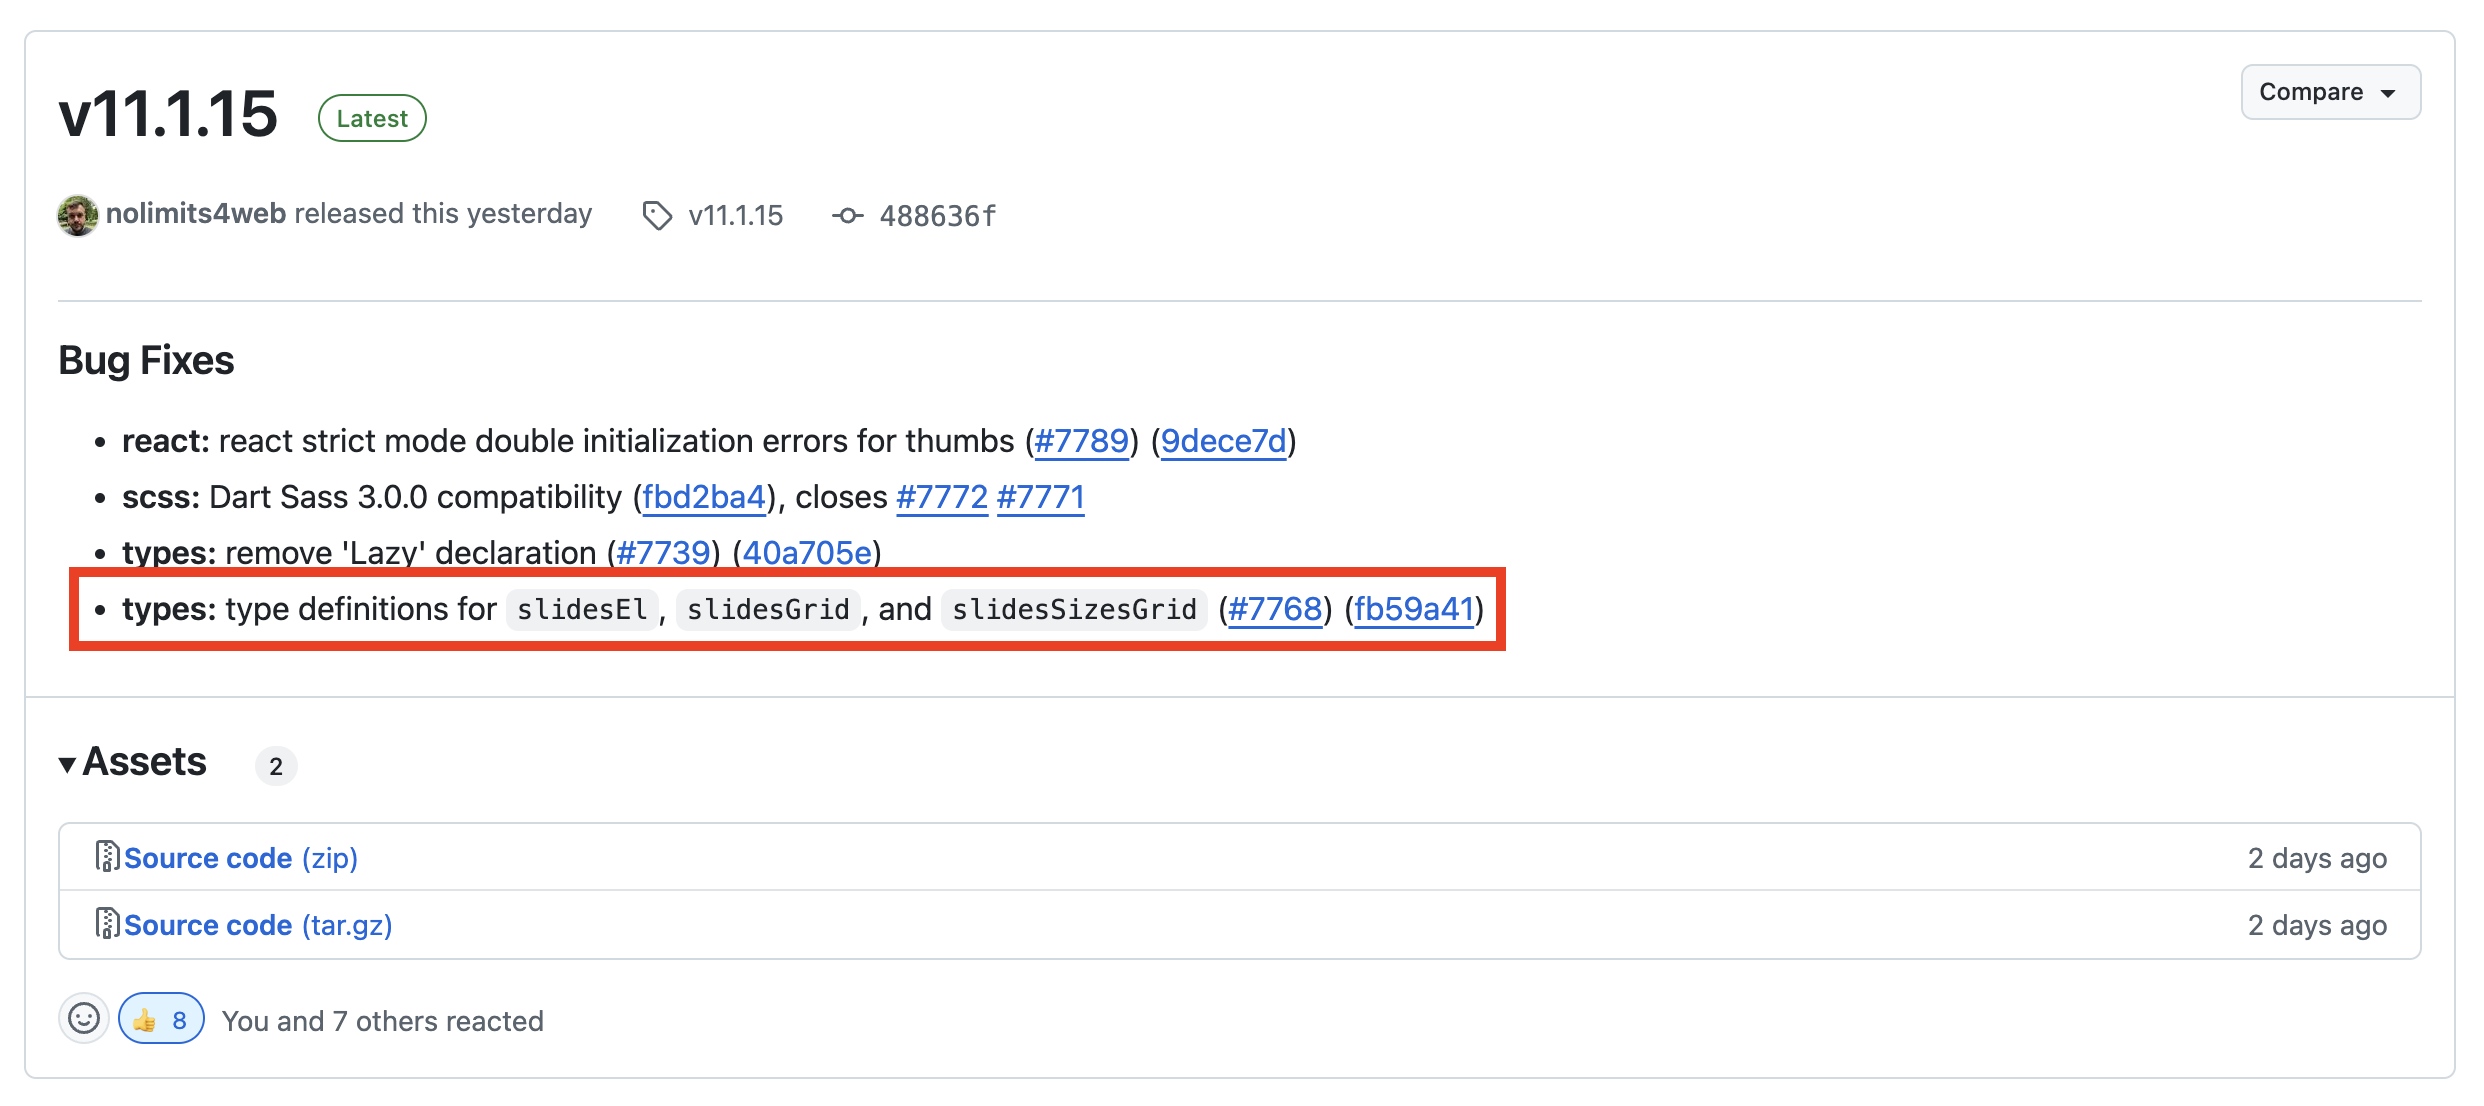Open the smiley add-reaction picker
This screenshot has height=1106, width=2484.
pos(84,1019)
